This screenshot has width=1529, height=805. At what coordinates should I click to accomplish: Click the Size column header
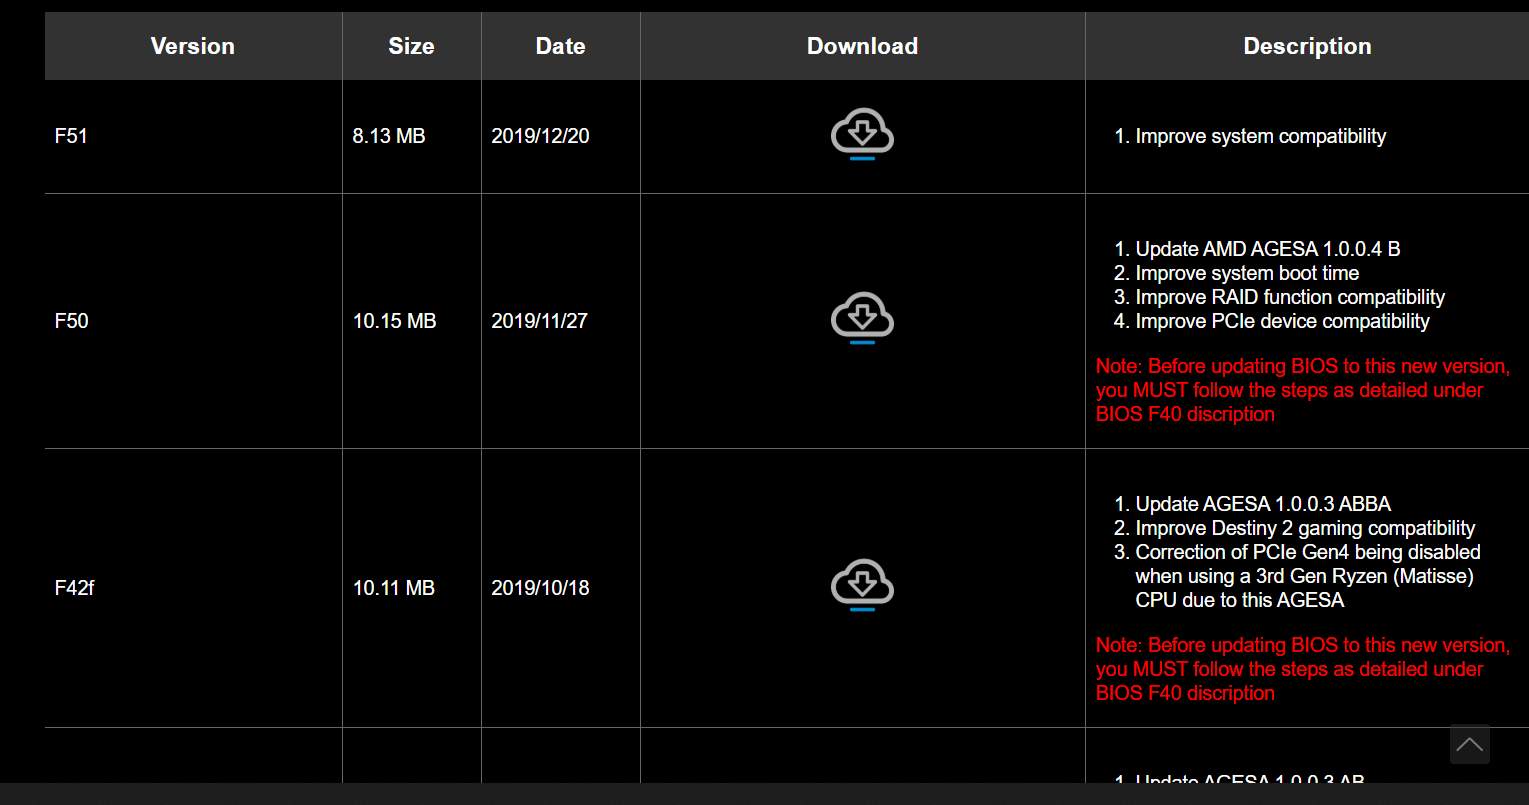(x=411, y=46)
